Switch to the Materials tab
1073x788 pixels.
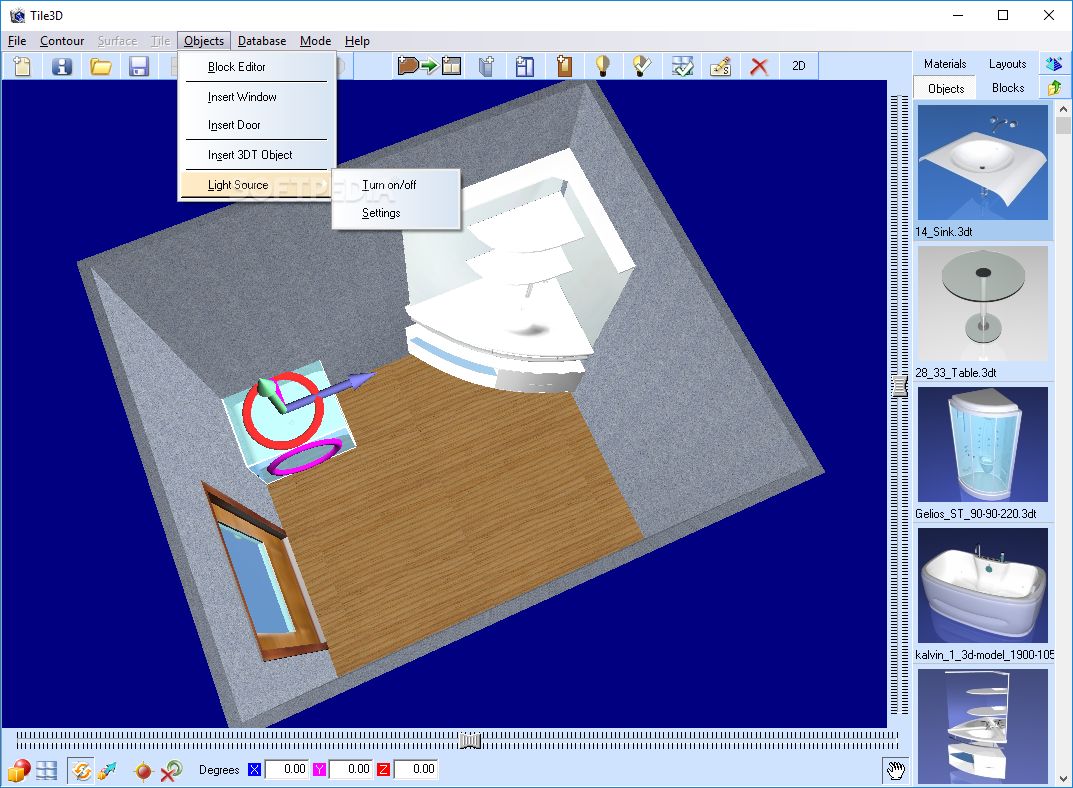pyautogui.click(x=945, y=64)
